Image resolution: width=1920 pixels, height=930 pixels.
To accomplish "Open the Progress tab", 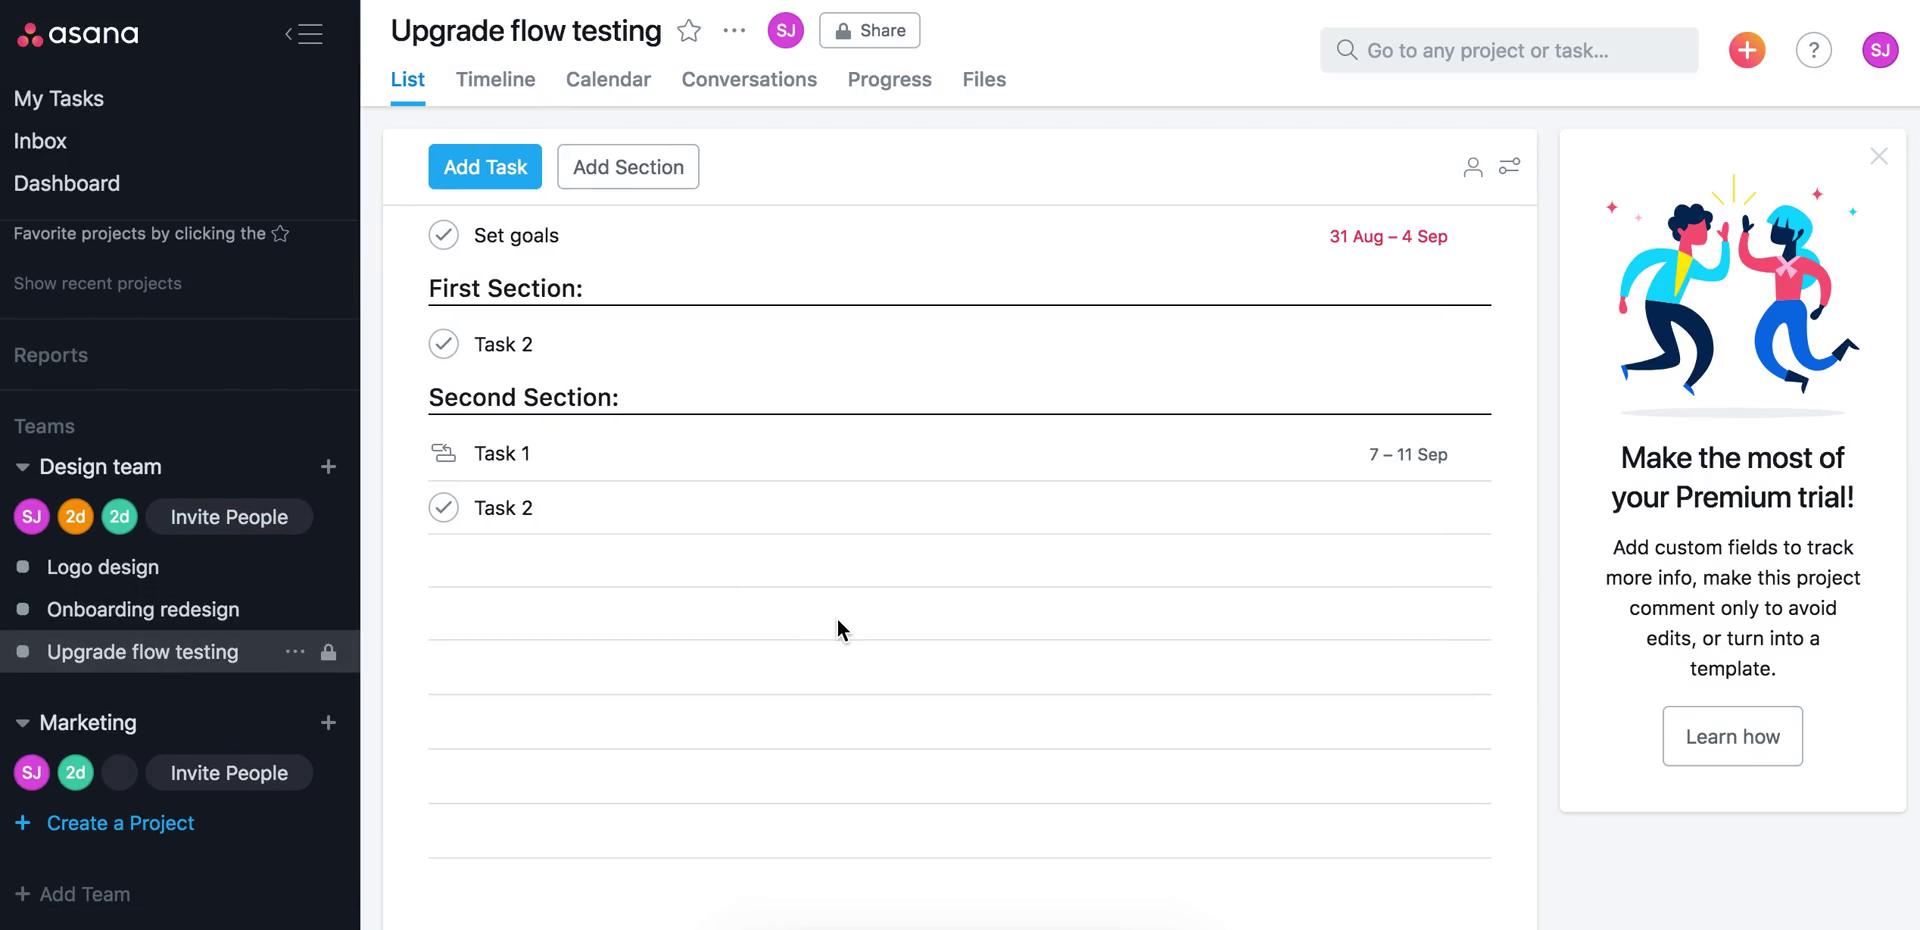I will tap(890, 79).
